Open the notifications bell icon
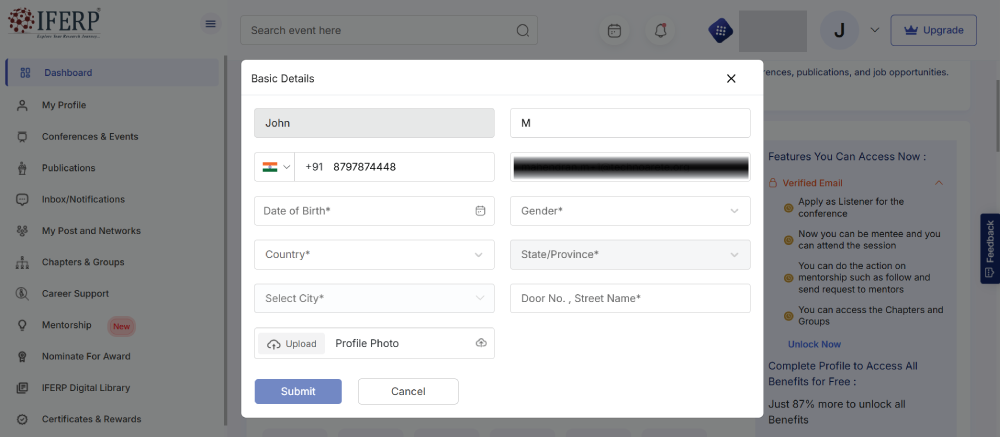1000x437 pixels. point(660,31)
